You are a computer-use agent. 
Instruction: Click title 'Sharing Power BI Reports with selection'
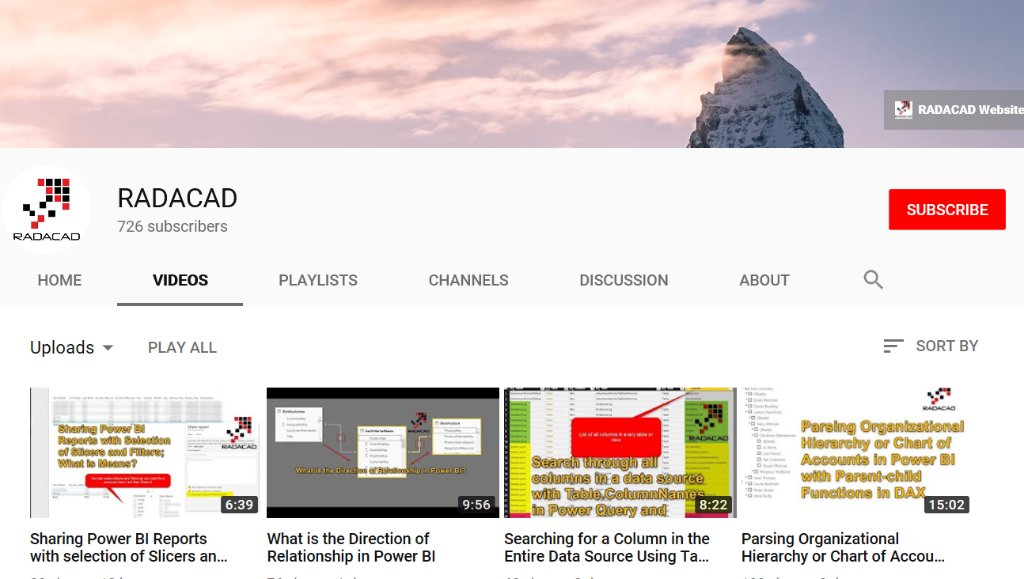[x=129, y=547]
